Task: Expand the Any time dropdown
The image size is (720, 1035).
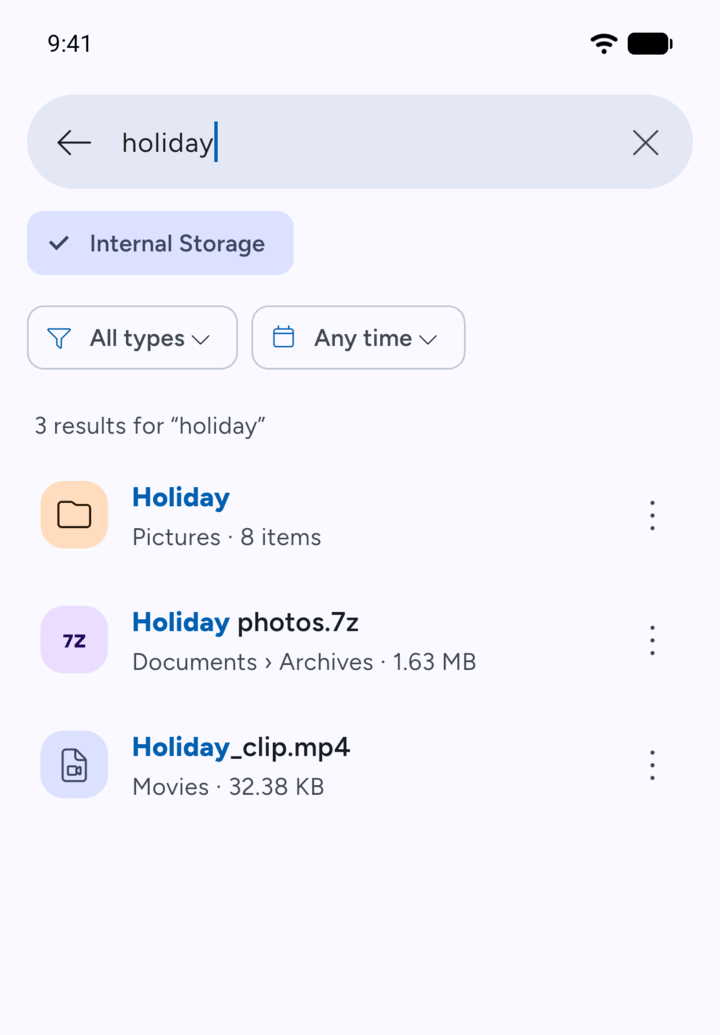Action: (x=358, y=337)
